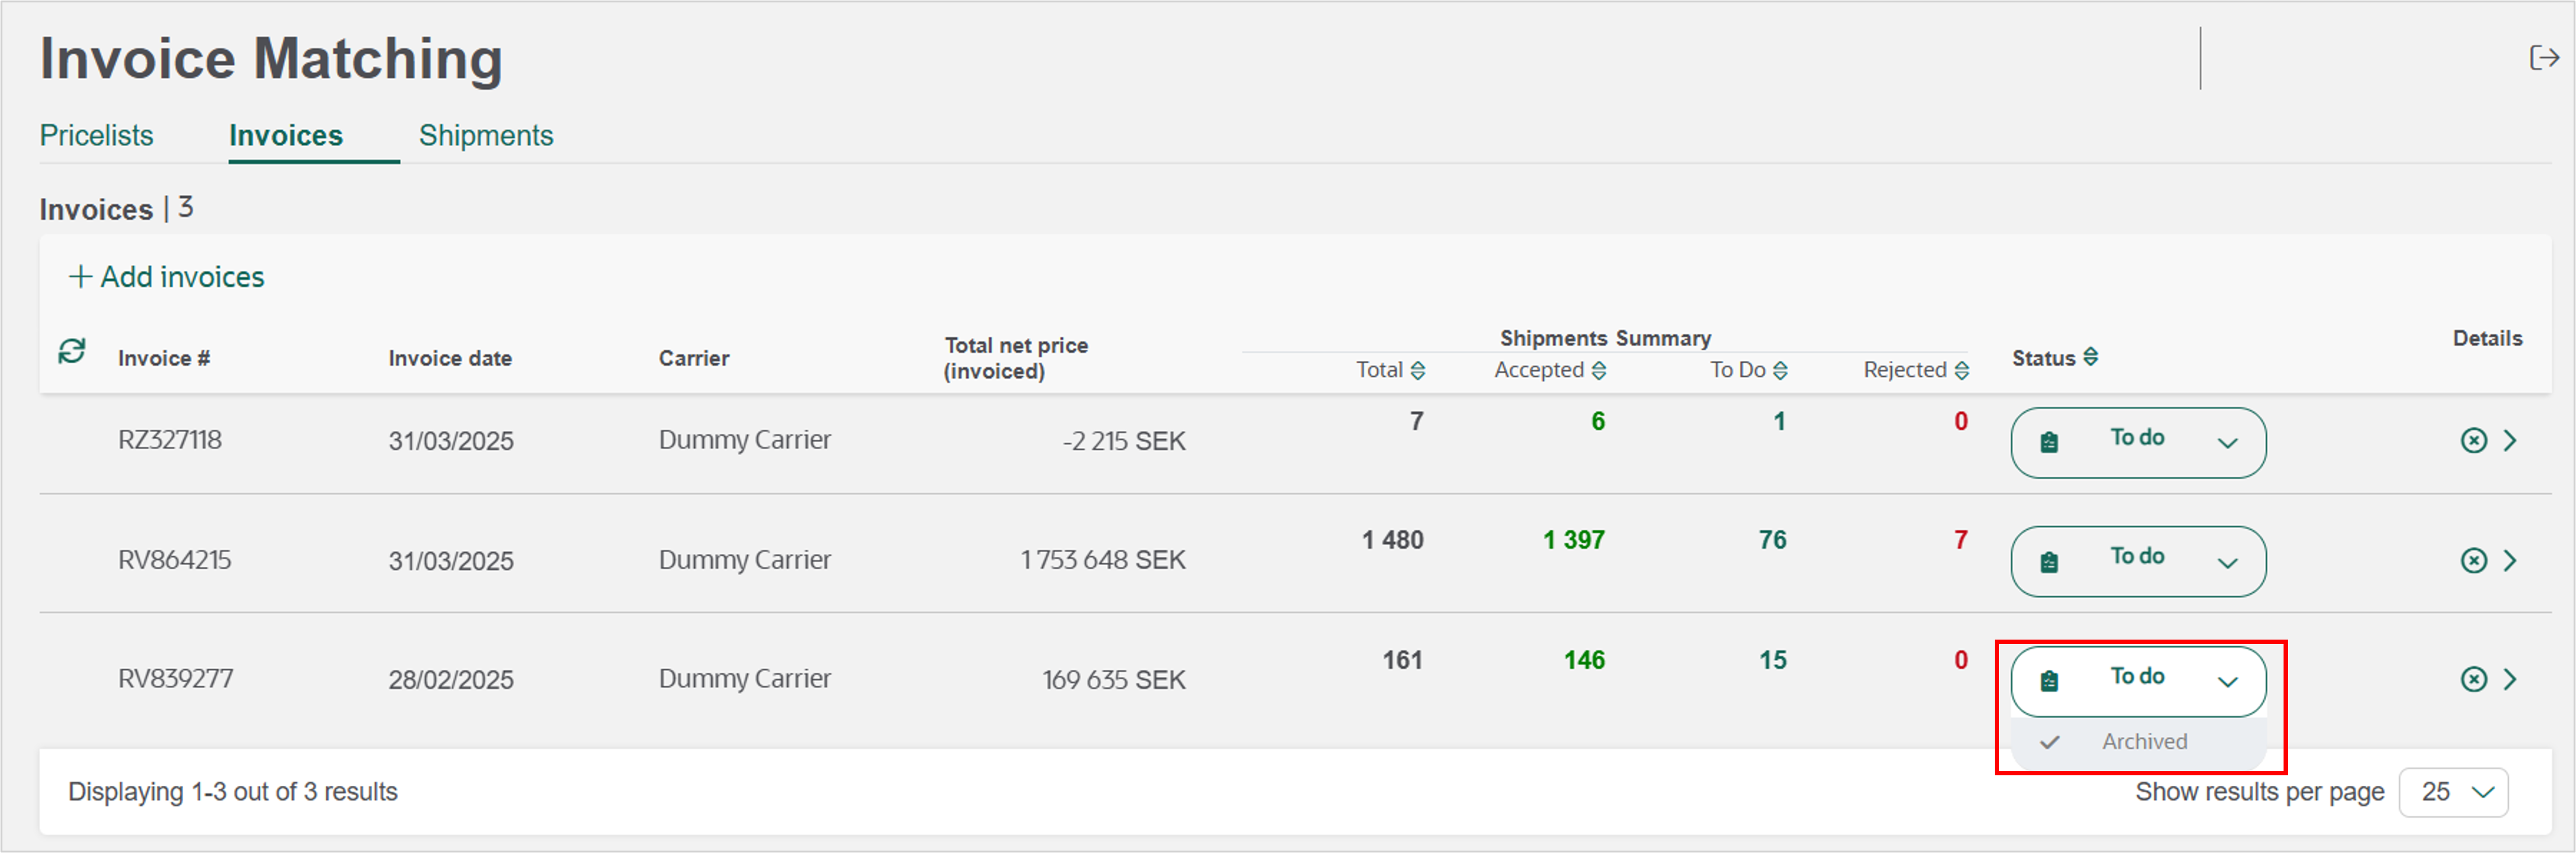Click the delete icon for invoice RV839277
Image resolution: width=2576 pixels, height=853 pixels.
tap(2473, 680)
